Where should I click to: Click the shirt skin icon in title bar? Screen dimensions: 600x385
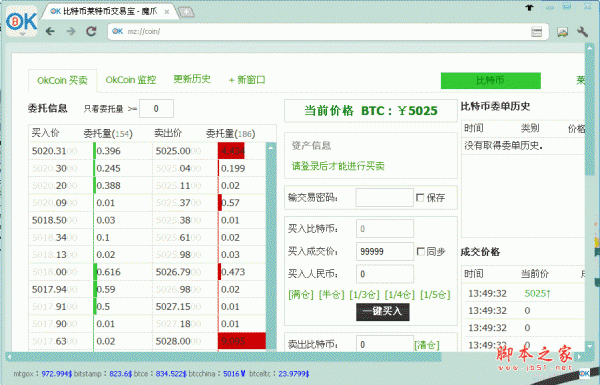529,7
